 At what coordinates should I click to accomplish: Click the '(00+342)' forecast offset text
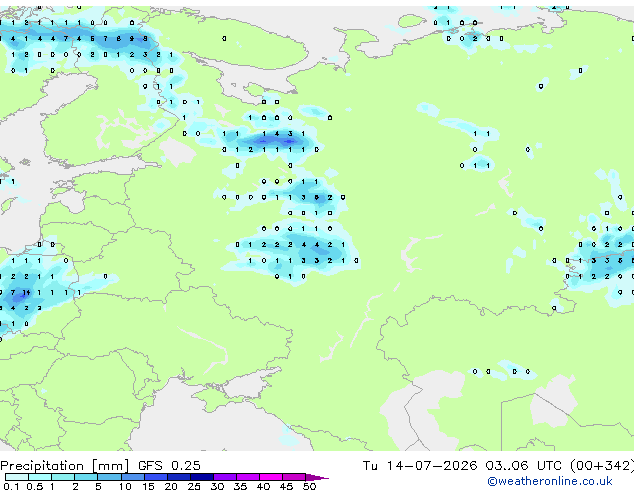point(602,466)
